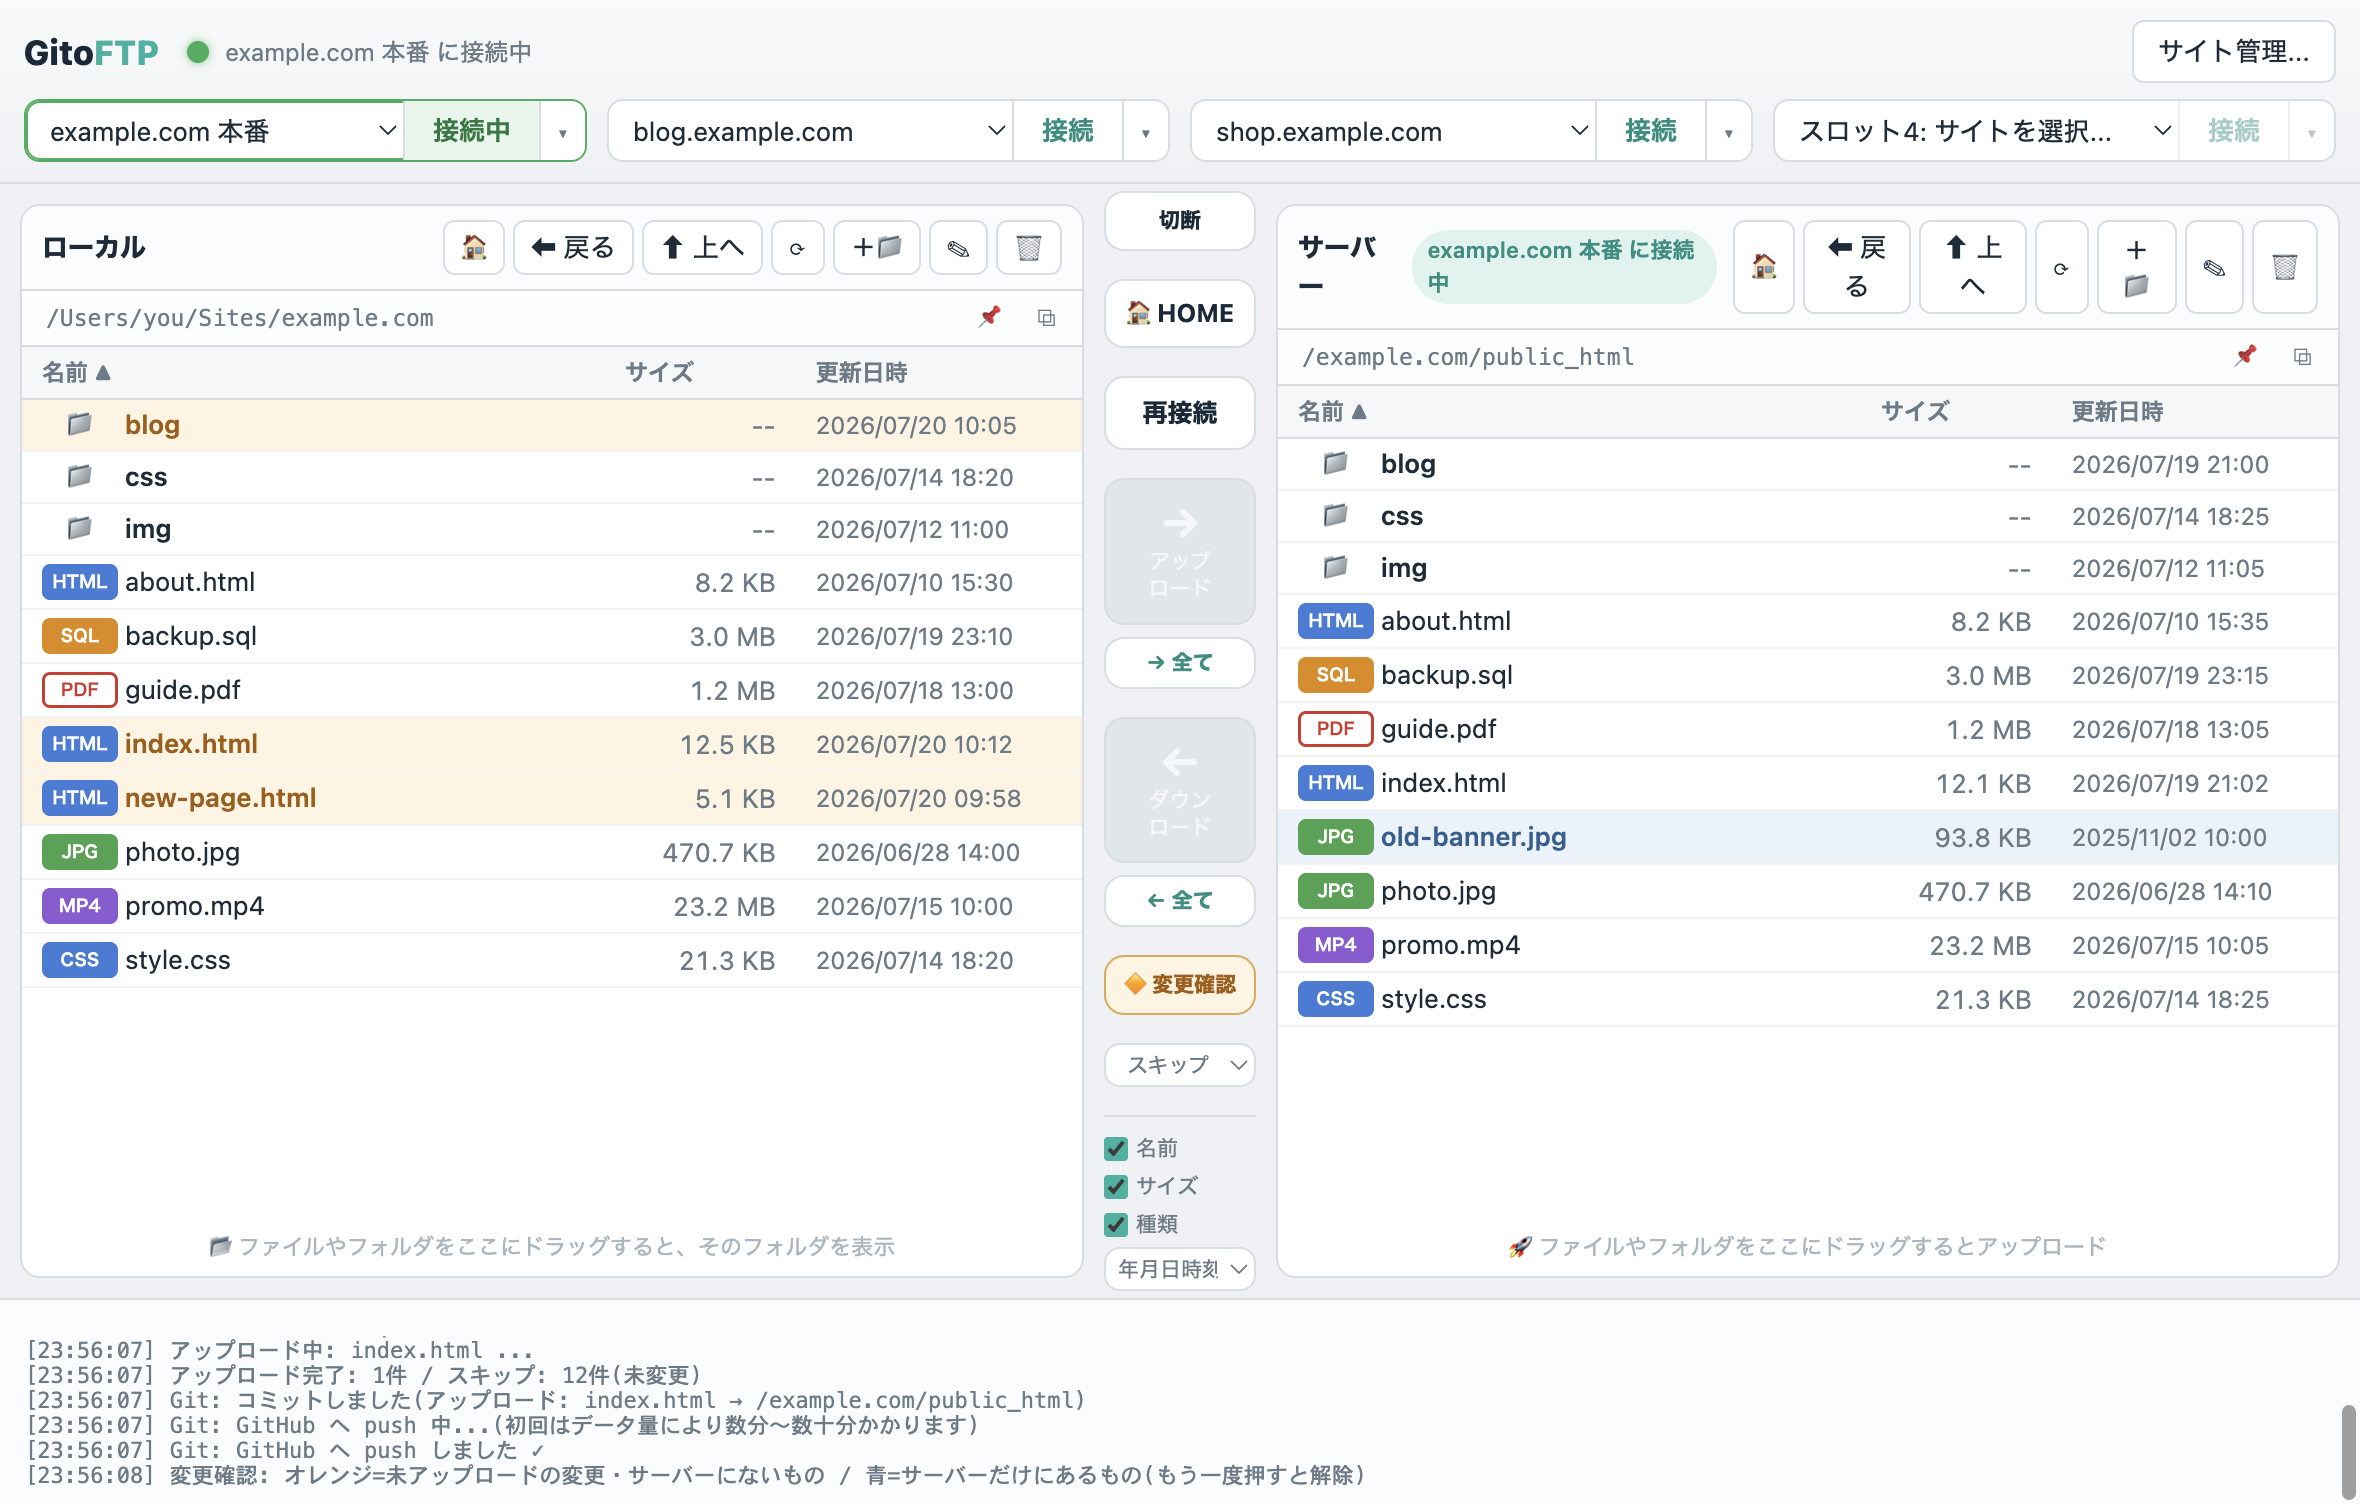
Task: Toggle the 種類 comparison checkbox
Action: (1116, 1225)
